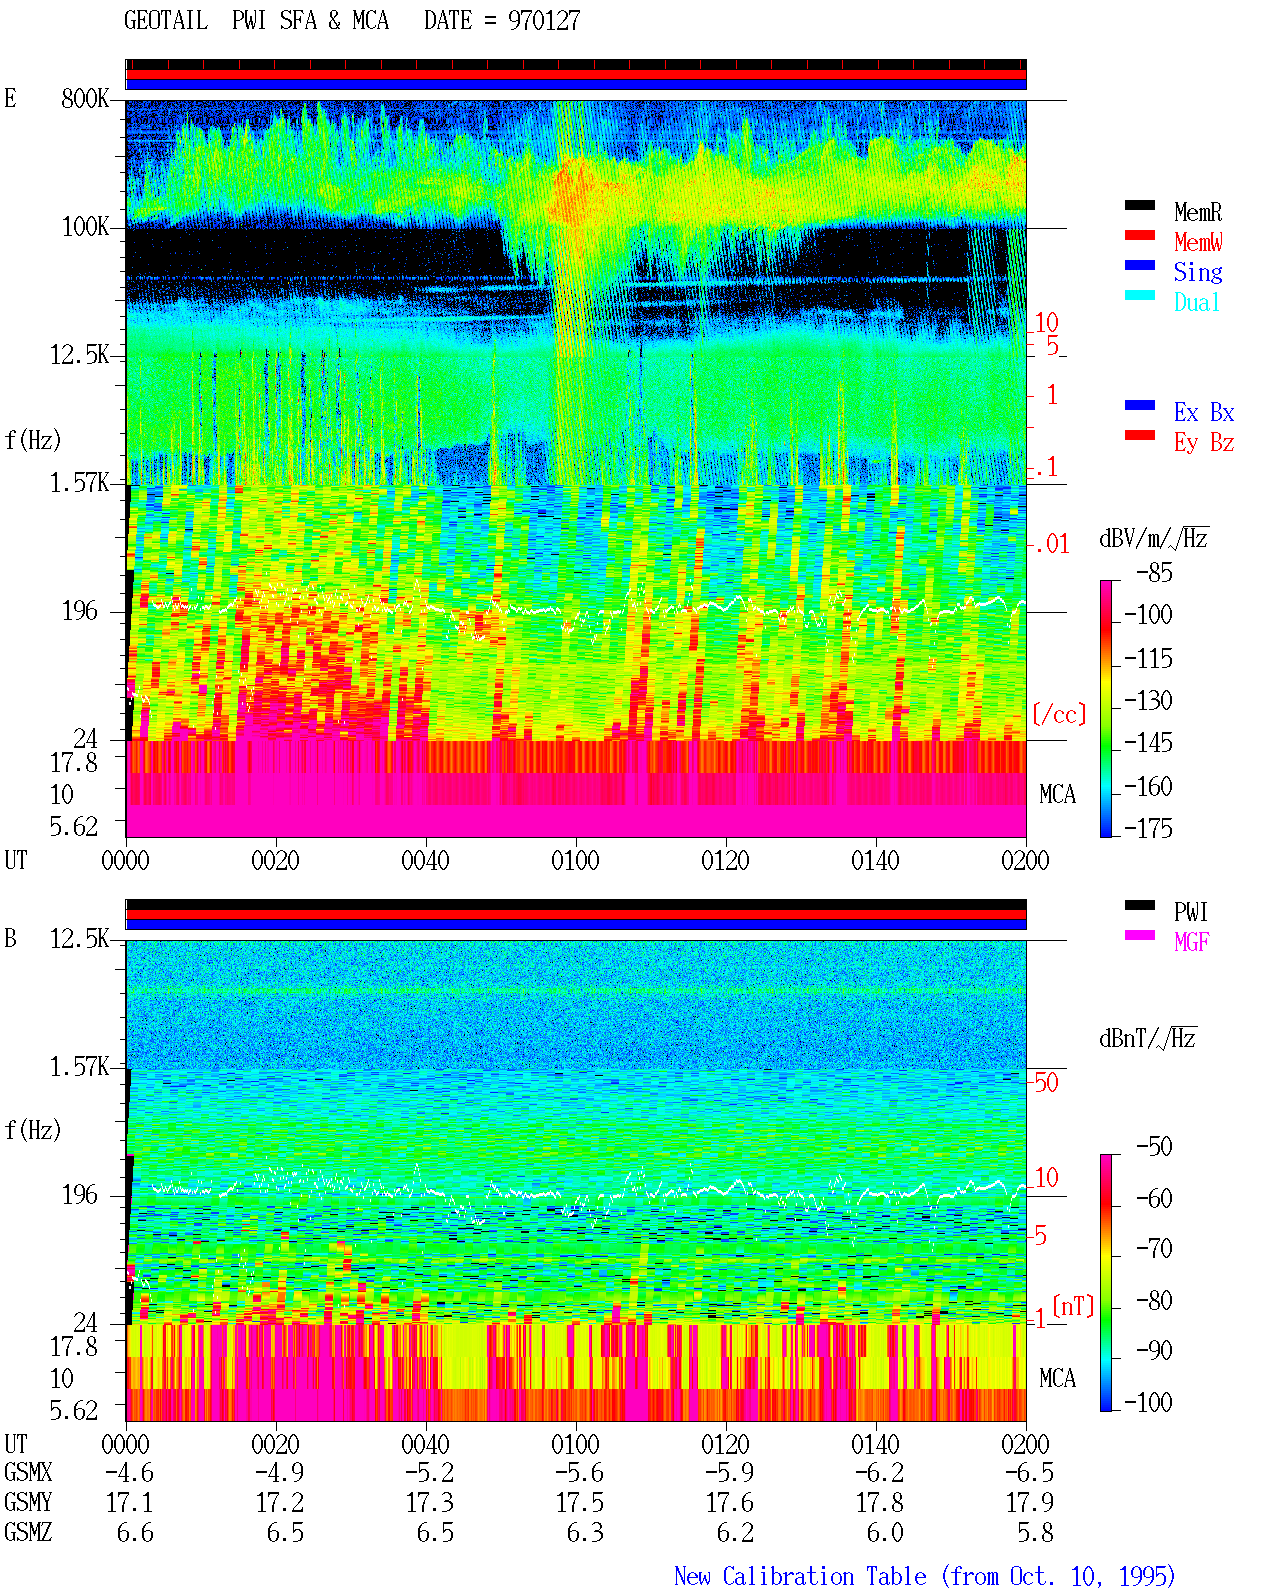This screenshot has height=1593, width=1280.
Task: Click the '-175' color scale value
Action: pos(1148,828)
